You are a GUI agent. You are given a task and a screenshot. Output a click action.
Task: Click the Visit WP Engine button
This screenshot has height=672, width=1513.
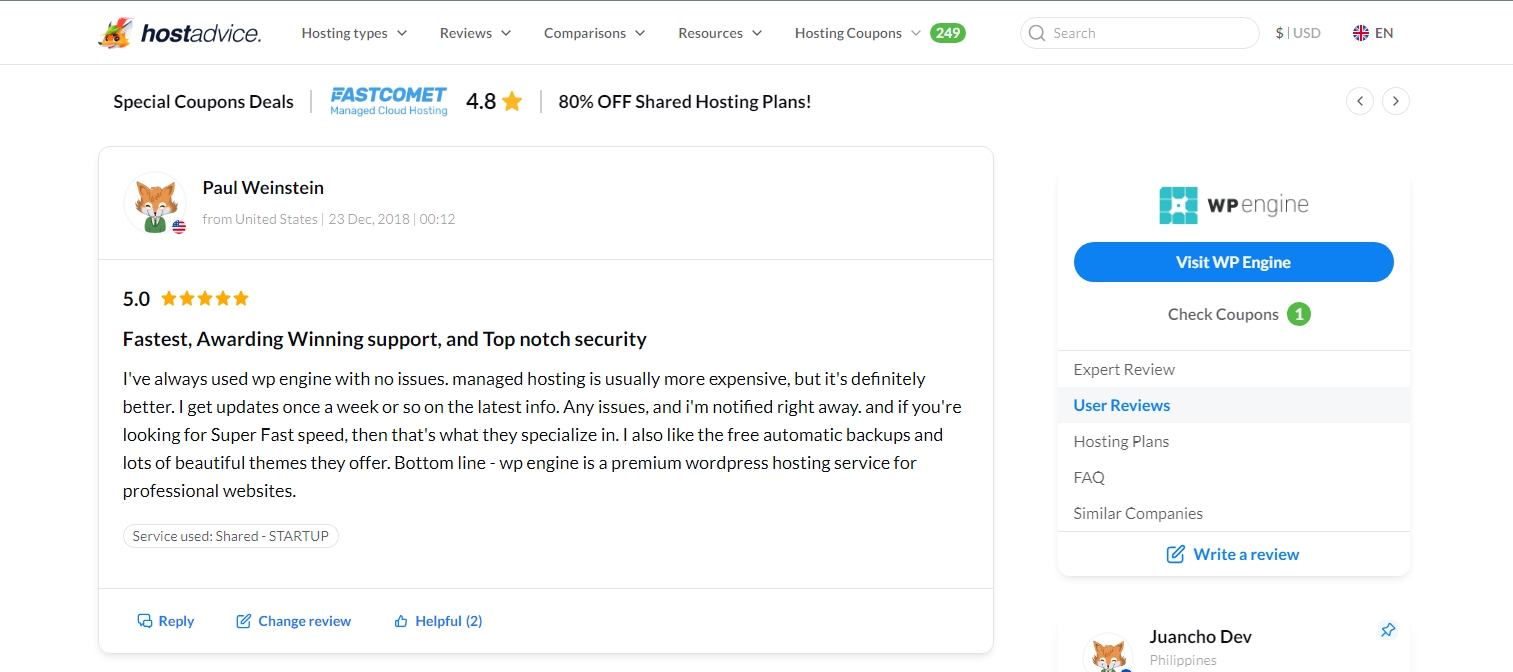pos(1233,262)
